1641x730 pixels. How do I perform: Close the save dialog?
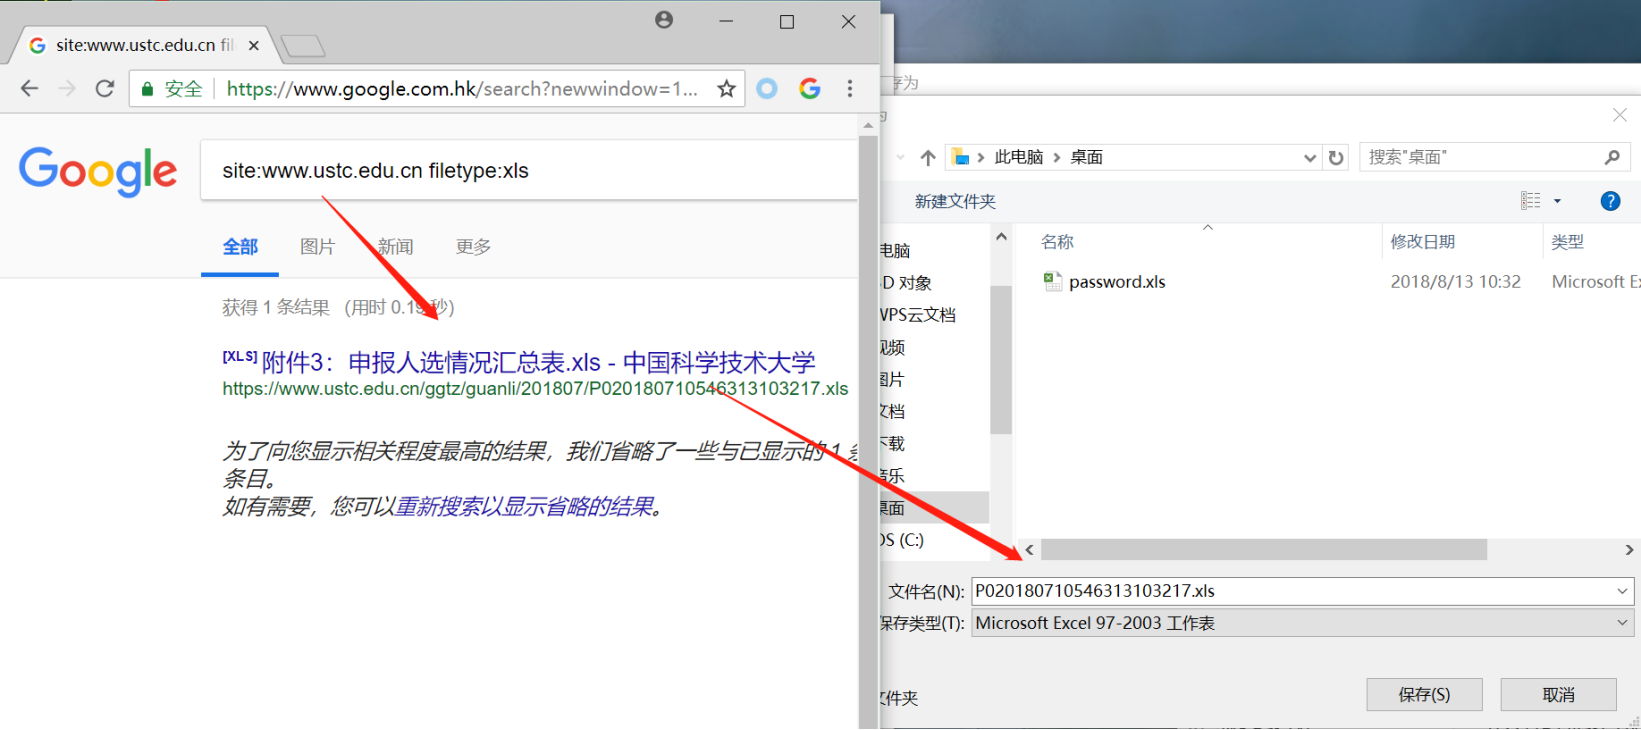(1620, 115)
